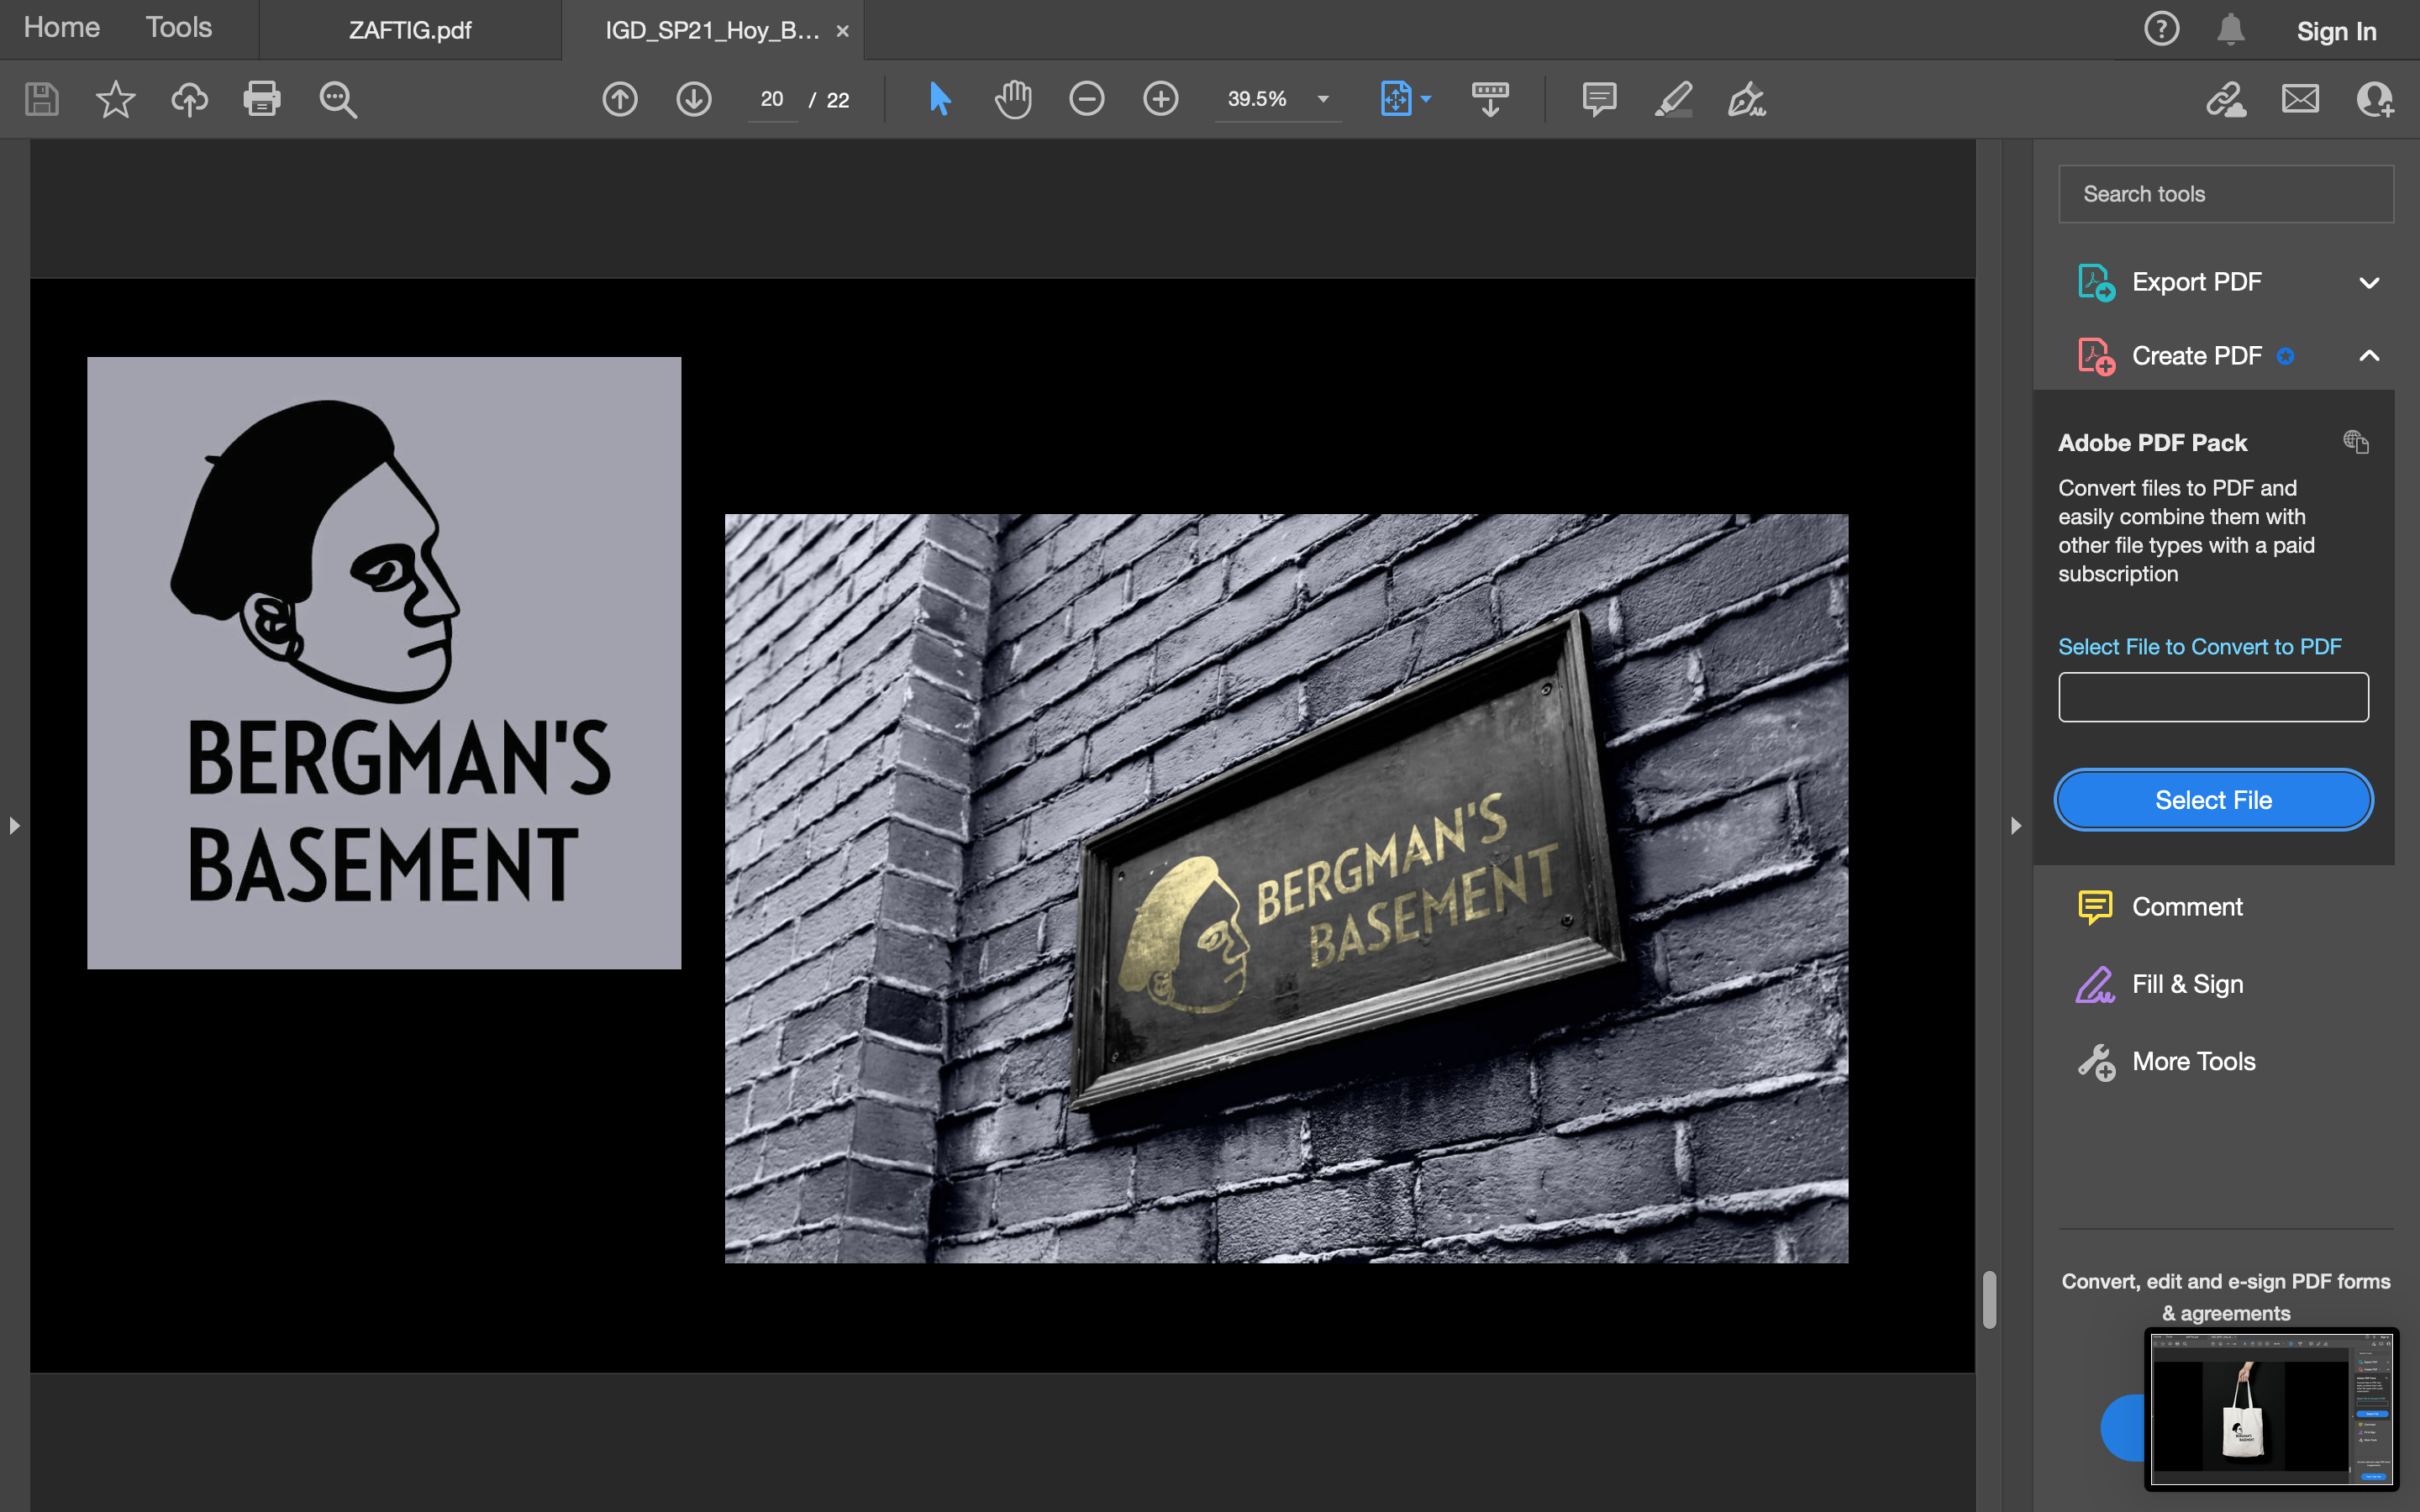The image size is (2420, 1512).
Task: Add file to starred with star icon
Action: (115, 99)
